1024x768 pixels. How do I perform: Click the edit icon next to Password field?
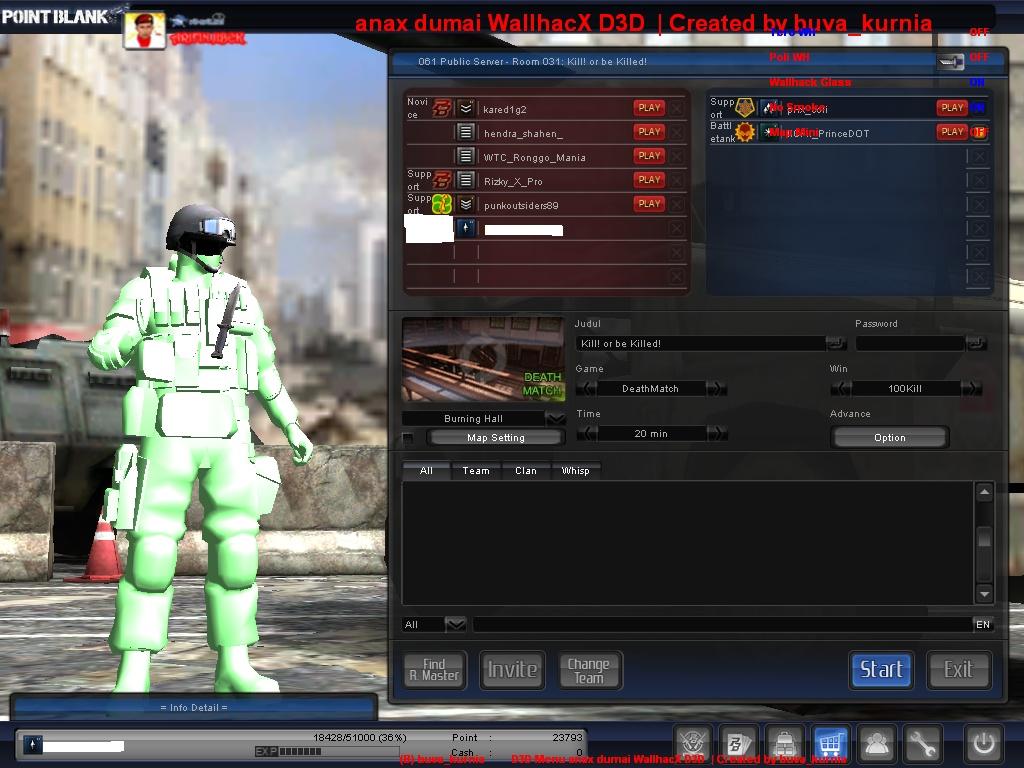tap(976, 343)
